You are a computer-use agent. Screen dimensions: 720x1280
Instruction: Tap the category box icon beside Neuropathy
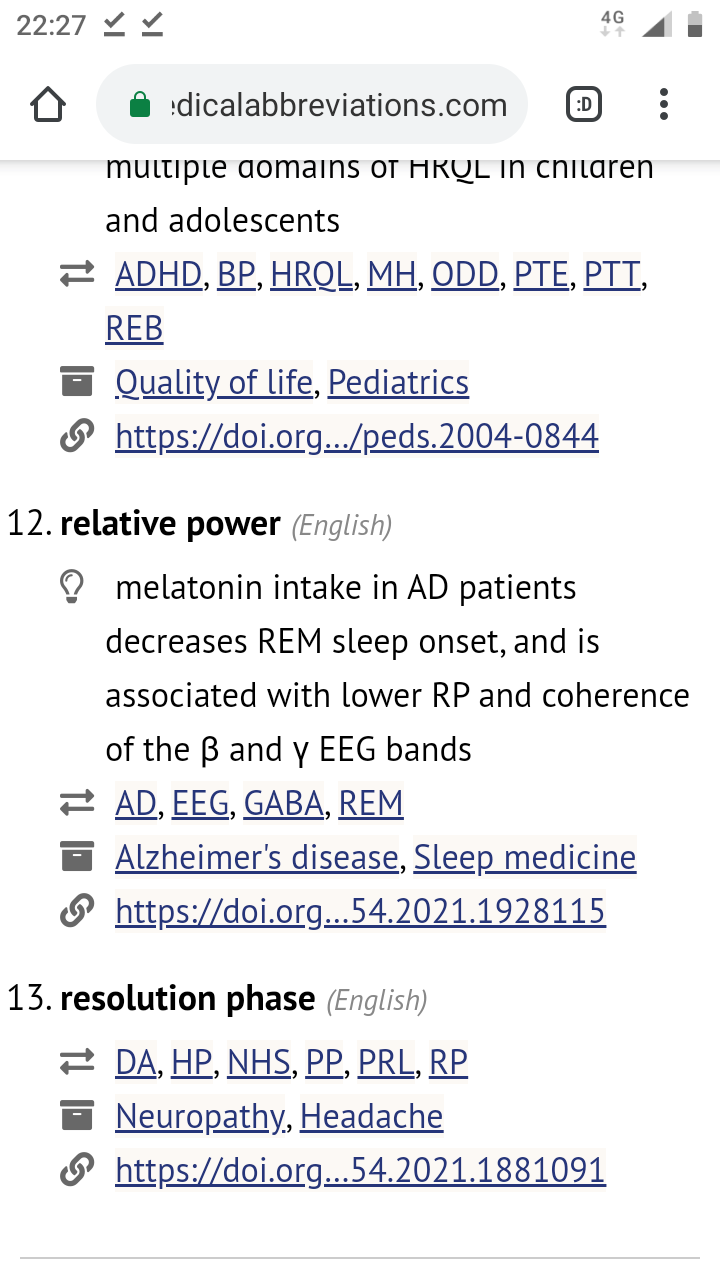(x=76, y=1116)
